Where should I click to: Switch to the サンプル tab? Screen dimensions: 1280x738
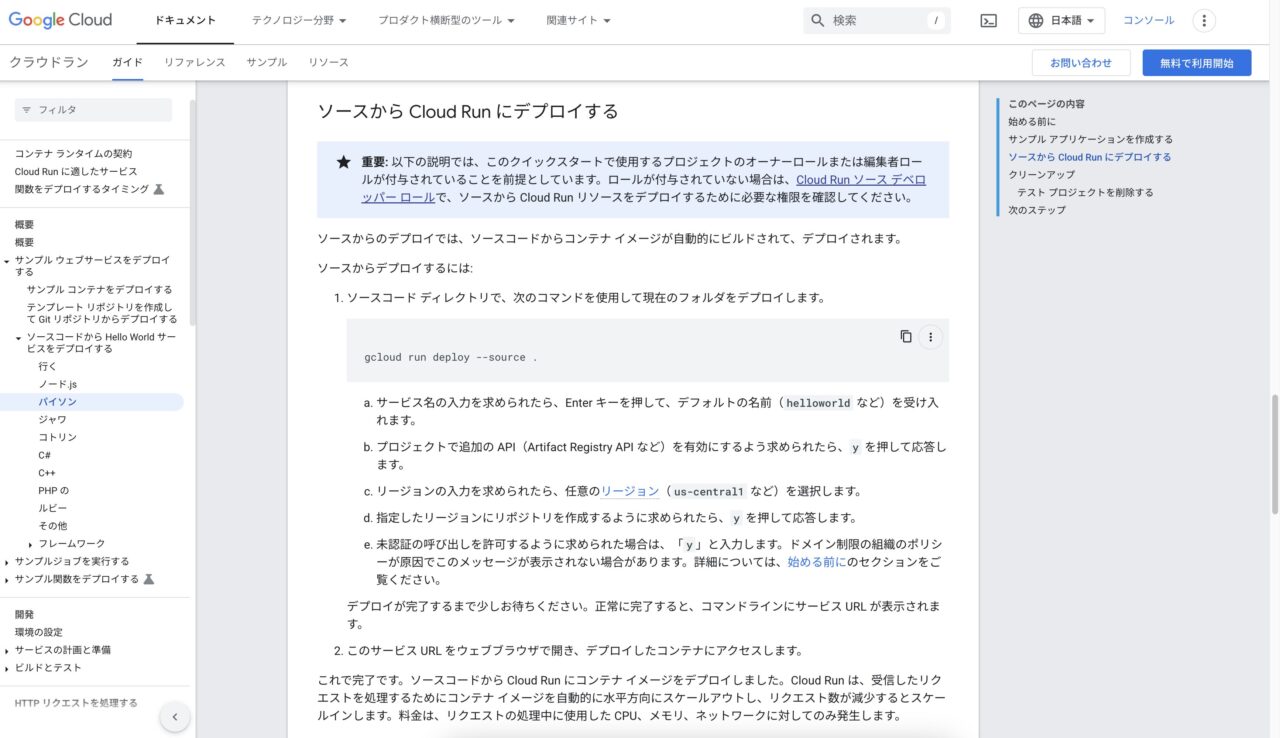tap(266, 62)
